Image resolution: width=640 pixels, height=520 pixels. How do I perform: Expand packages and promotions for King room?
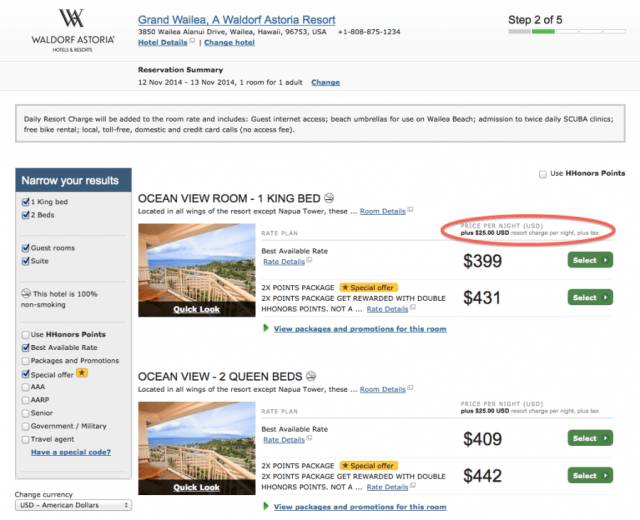click(359, 329)
